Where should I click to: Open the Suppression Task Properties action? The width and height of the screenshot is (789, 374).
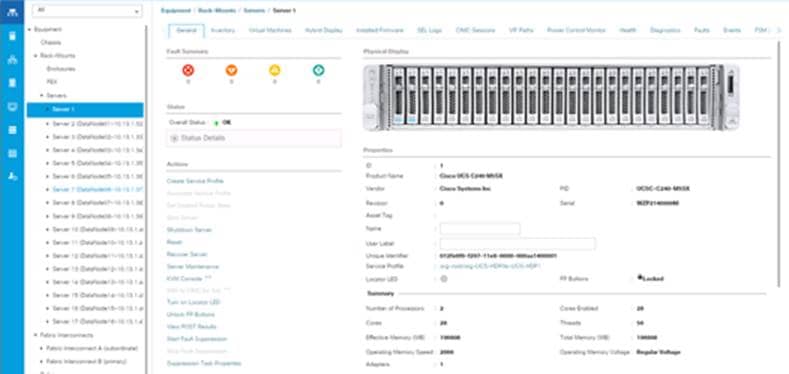[x=204, y=363]
